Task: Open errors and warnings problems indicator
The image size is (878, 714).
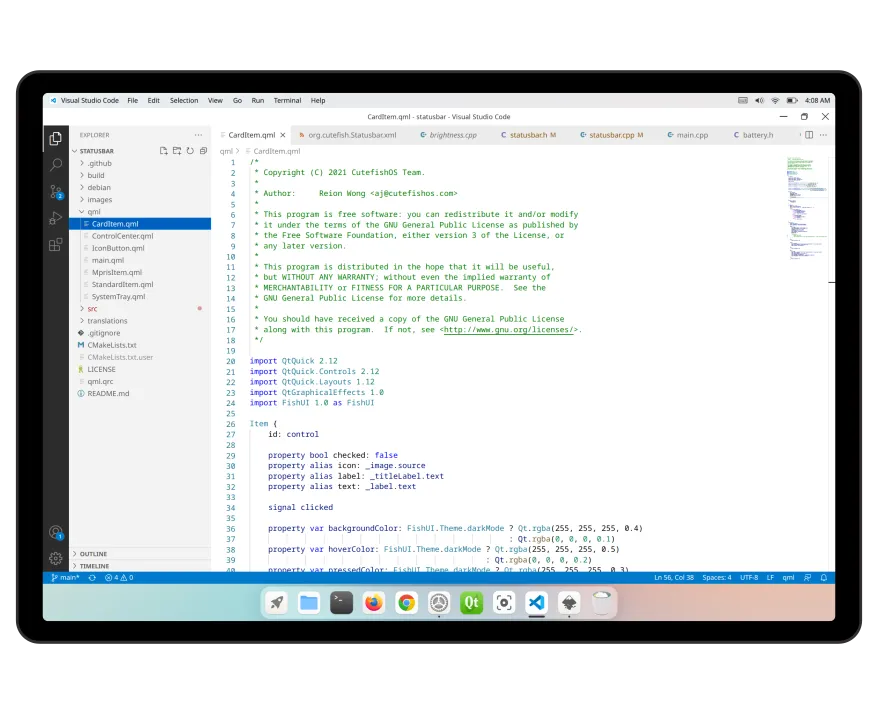Action: (x=119, y=577)
